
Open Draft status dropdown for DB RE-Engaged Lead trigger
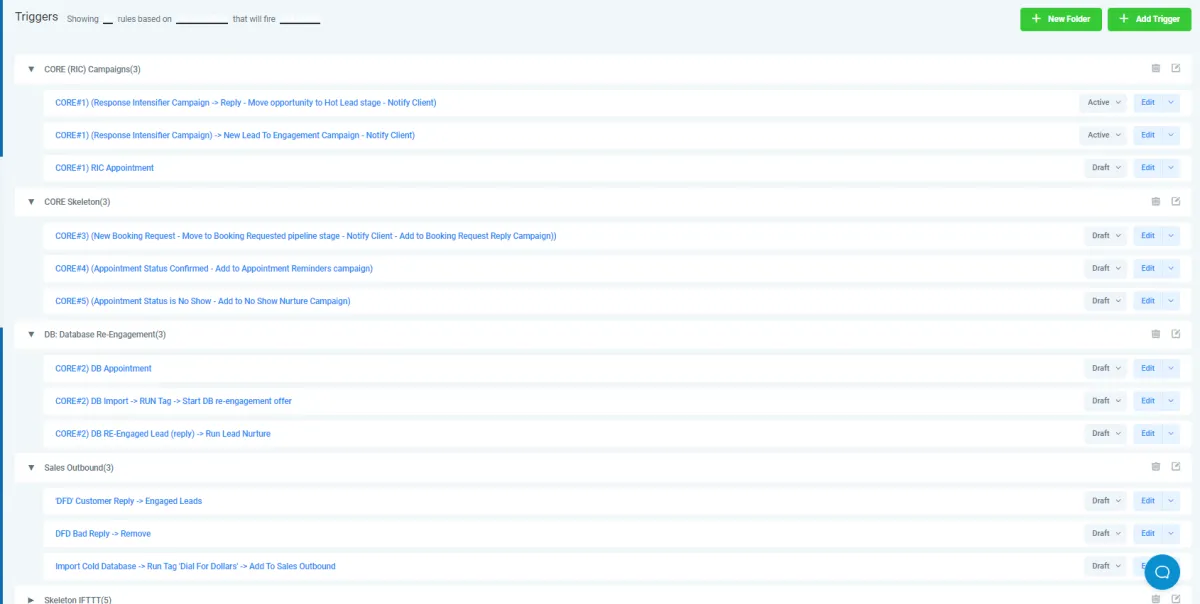point(1106,434)
